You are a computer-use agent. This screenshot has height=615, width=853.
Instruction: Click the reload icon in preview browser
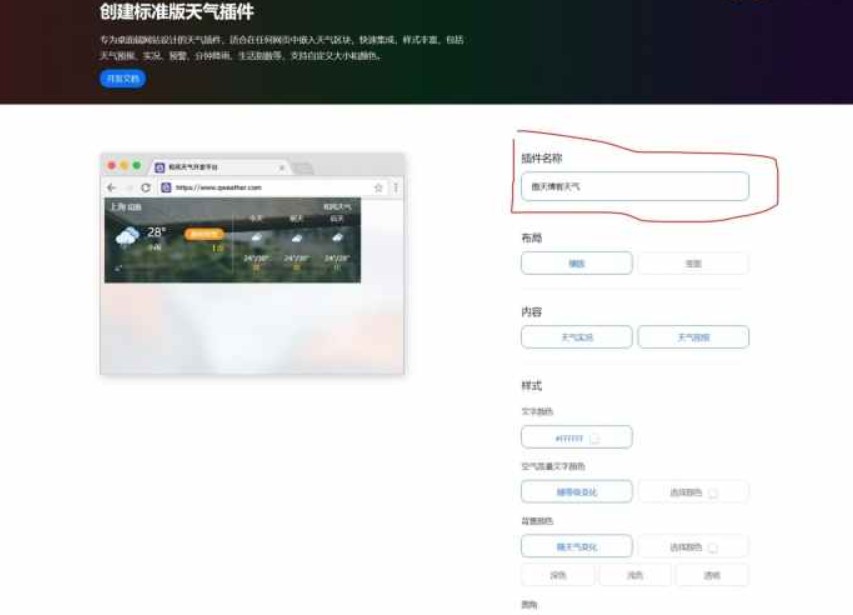pos(146,188)
